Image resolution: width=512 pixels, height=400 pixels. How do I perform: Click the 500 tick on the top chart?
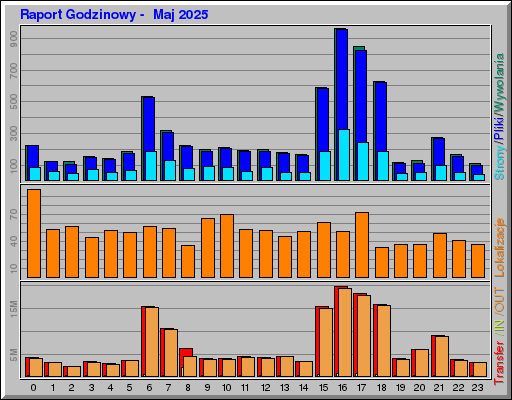(x=14, y=102)
